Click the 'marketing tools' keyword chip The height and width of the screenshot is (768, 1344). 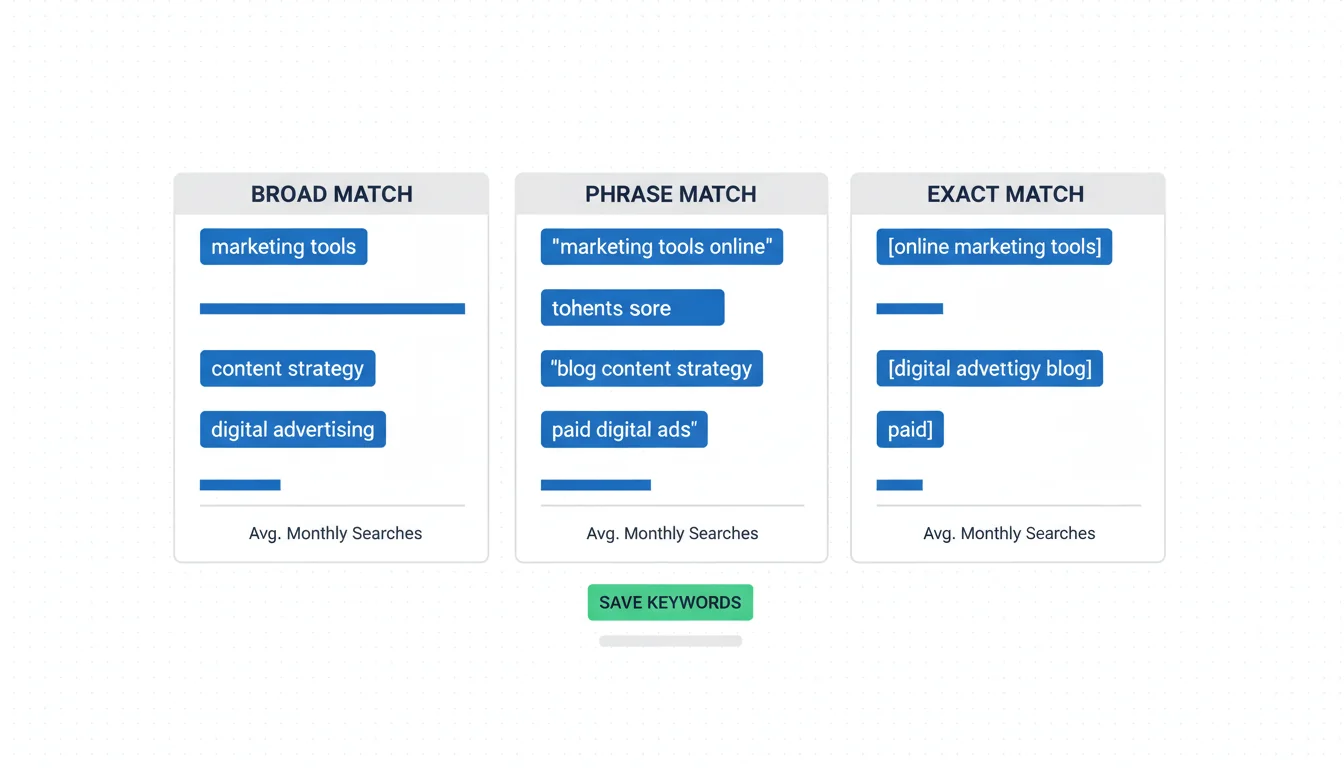[x=283, y=247]
